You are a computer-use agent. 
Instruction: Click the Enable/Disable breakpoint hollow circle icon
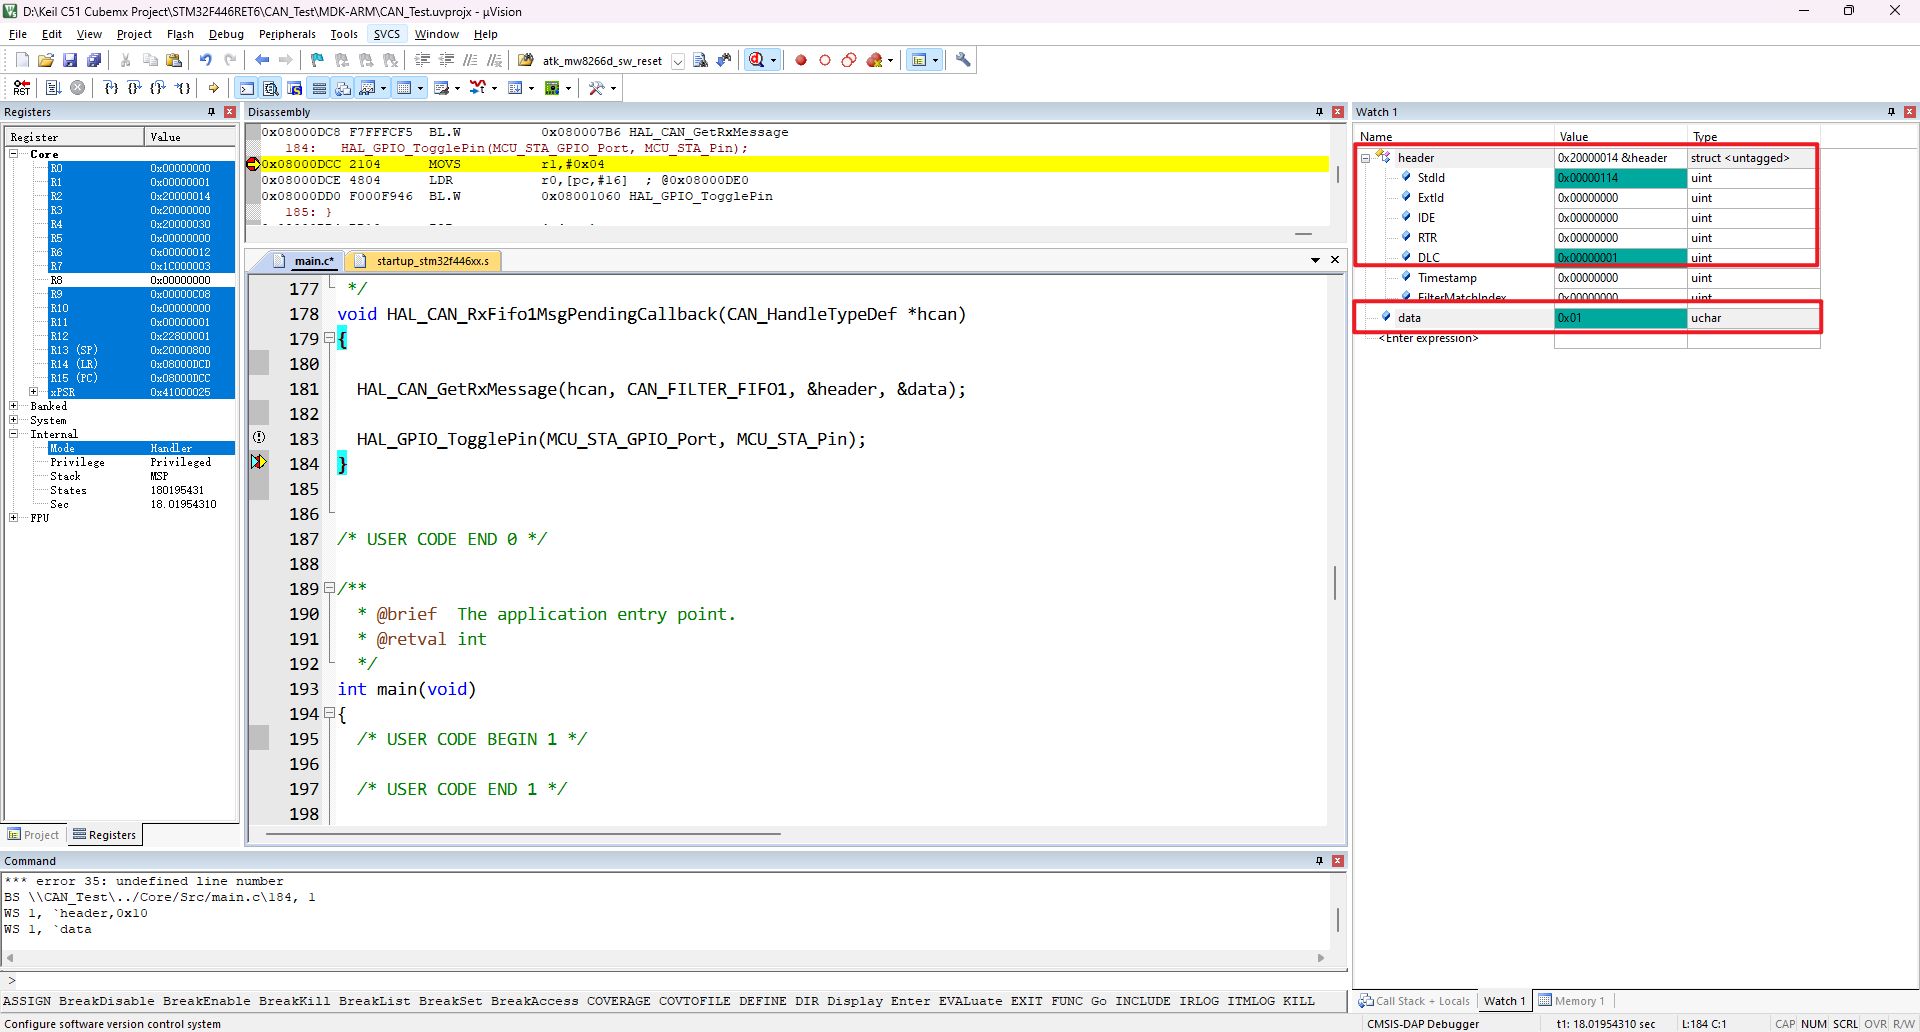pyautogui.click(x=825, y=60)
